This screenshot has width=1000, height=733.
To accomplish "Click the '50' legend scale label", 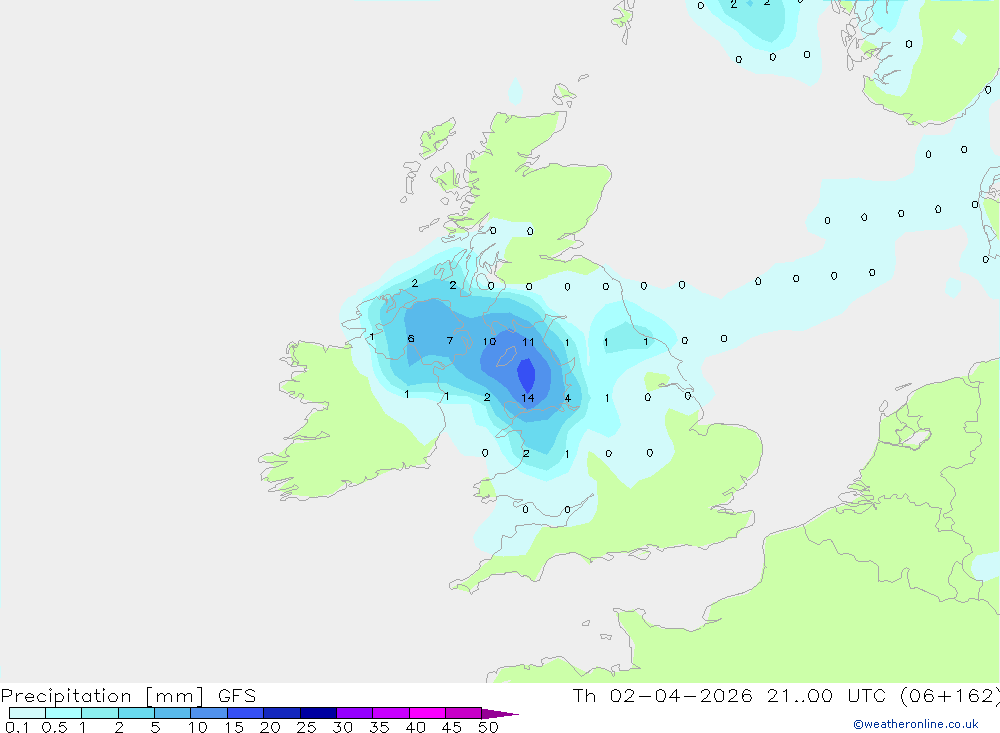I will point(489,727).
